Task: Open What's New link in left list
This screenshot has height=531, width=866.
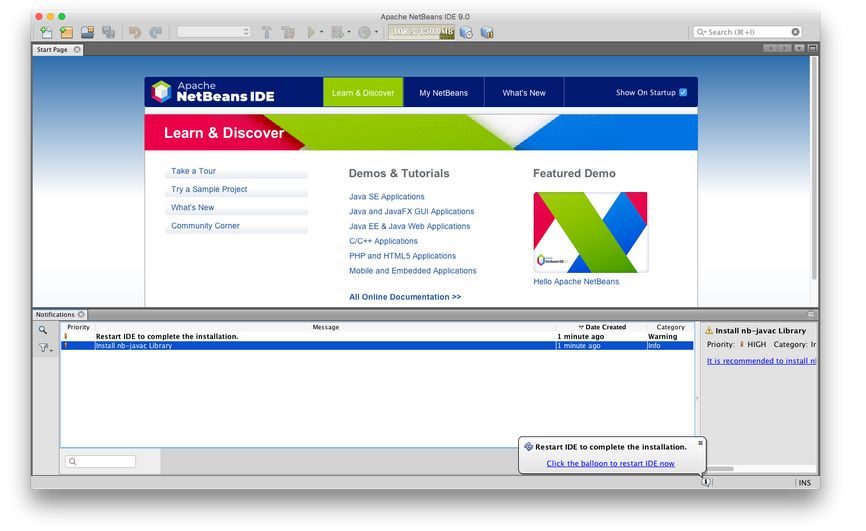Action: [x=192, y=207]
